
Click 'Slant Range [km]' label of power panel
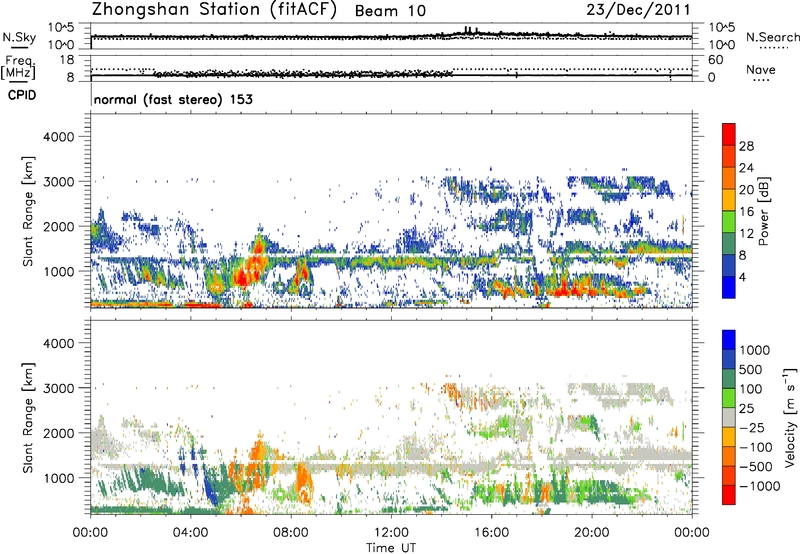(28, 211)
